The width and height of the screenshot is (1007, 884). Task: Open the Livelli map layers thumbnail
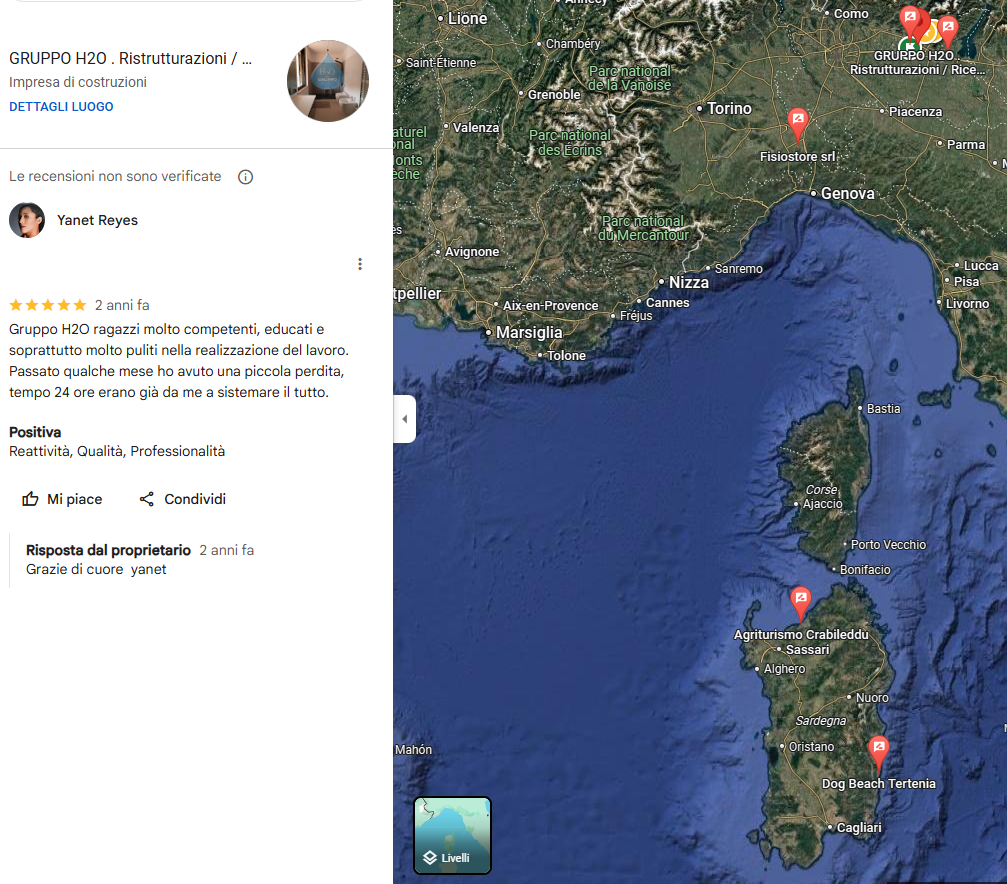[452, 835]
